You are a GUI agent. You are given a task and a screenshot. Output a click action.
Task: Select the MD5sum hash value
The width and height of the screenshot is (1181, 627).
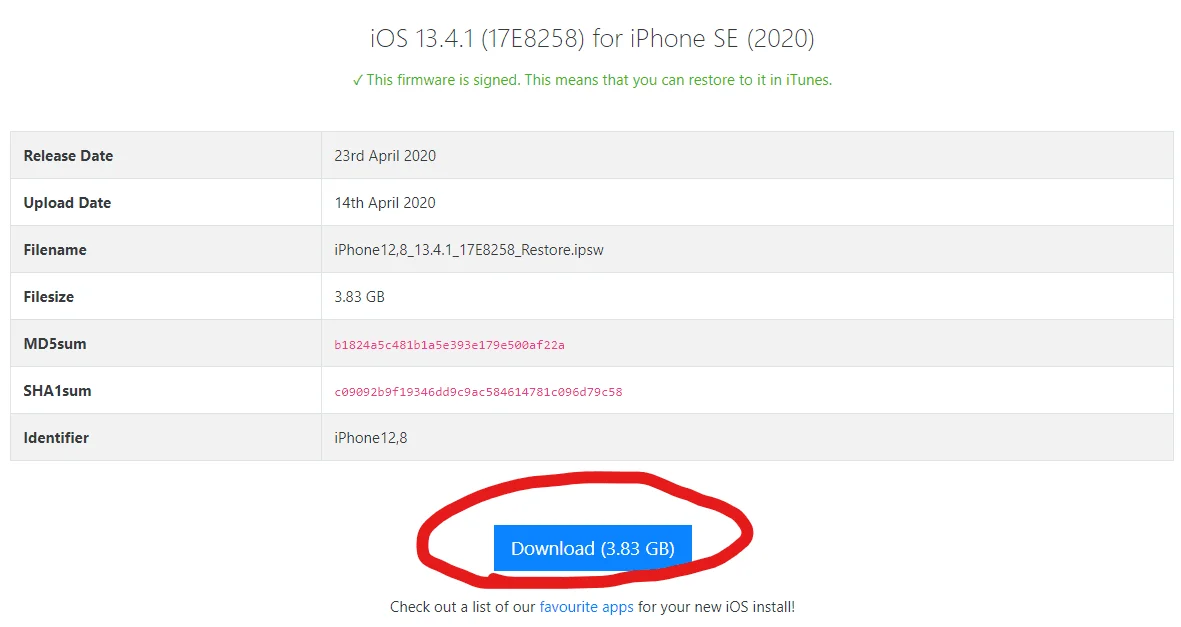click(x=450, y=344)
